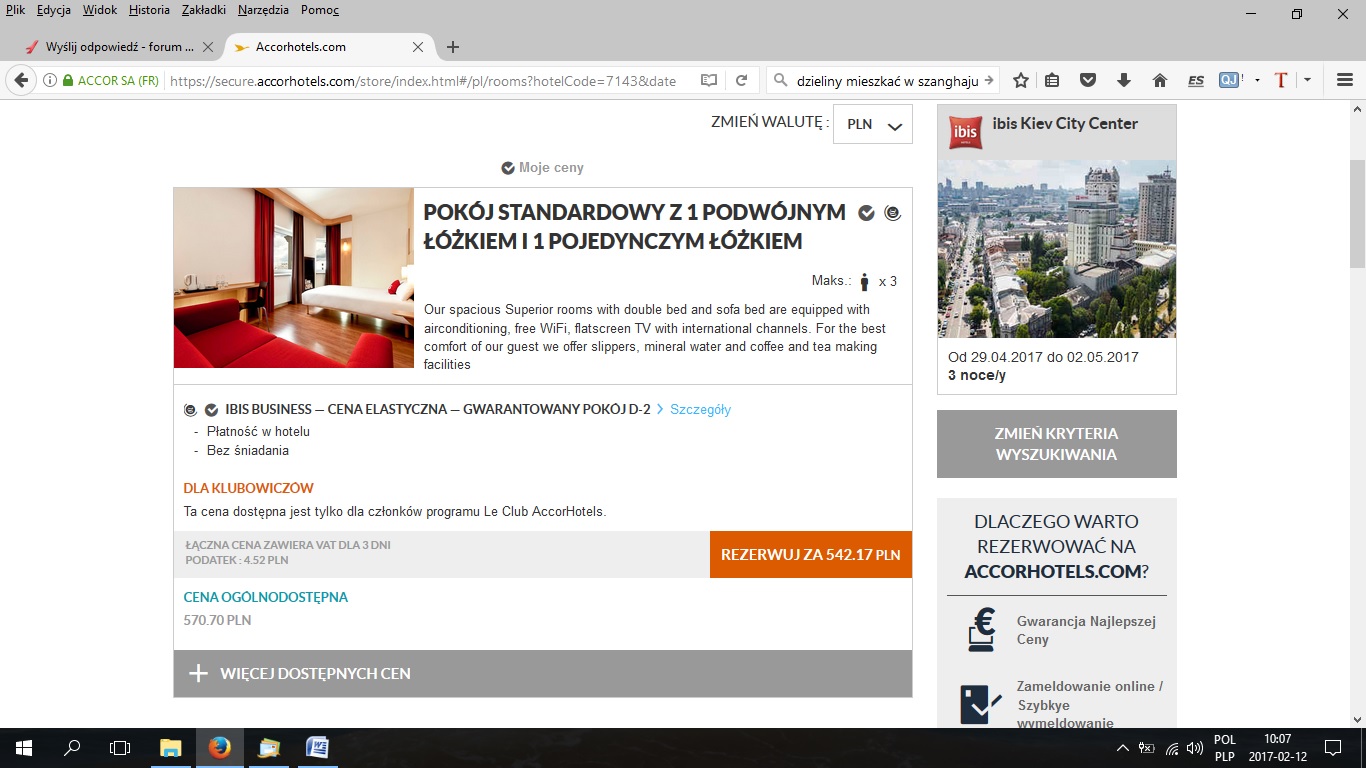Viewport: 1366px width, 768px height.
Task: Go back using the browser back arrow
Action: (21, 81)
